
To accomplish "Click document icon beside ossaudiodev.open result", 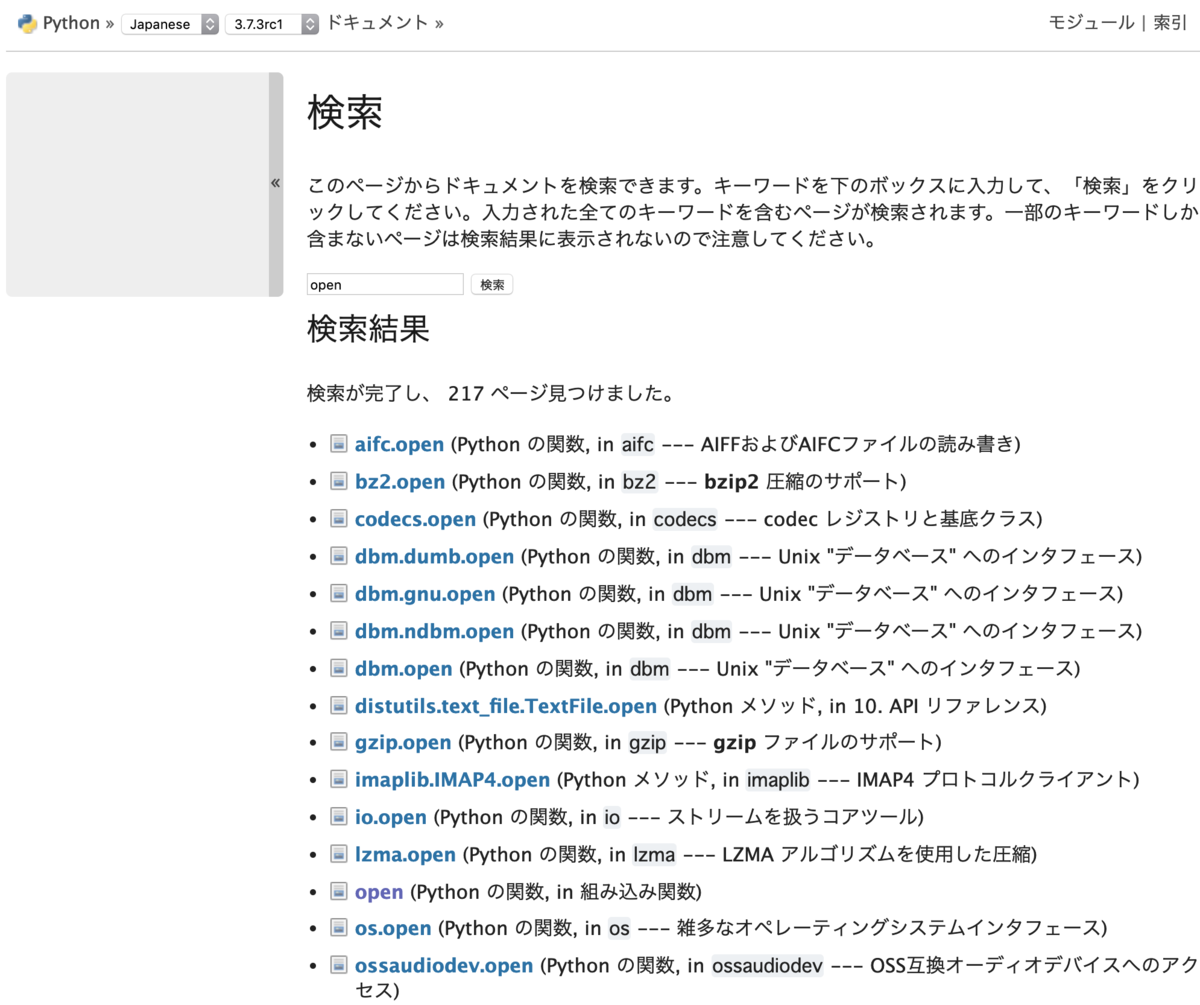I will 338,967.
